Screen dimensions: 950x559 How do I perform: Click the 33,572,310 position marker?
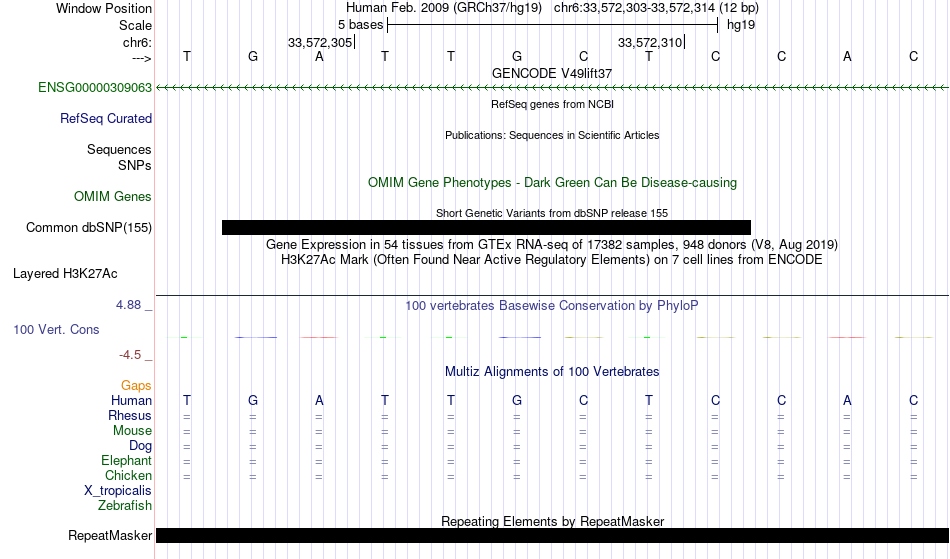point(650,42)
